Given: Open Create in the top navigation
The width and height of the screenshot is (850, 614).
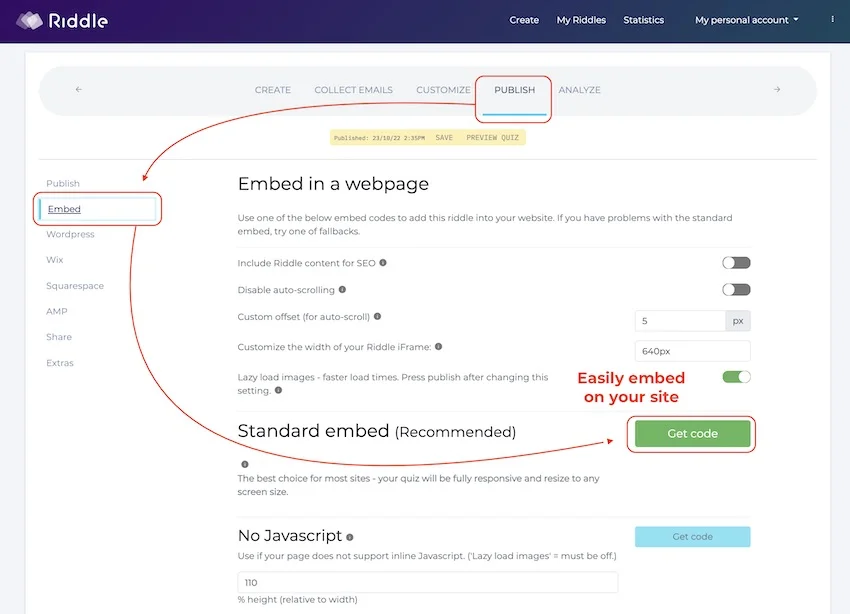Looking at the screenshot, I should pyautogui.click(x=524, y=20).
